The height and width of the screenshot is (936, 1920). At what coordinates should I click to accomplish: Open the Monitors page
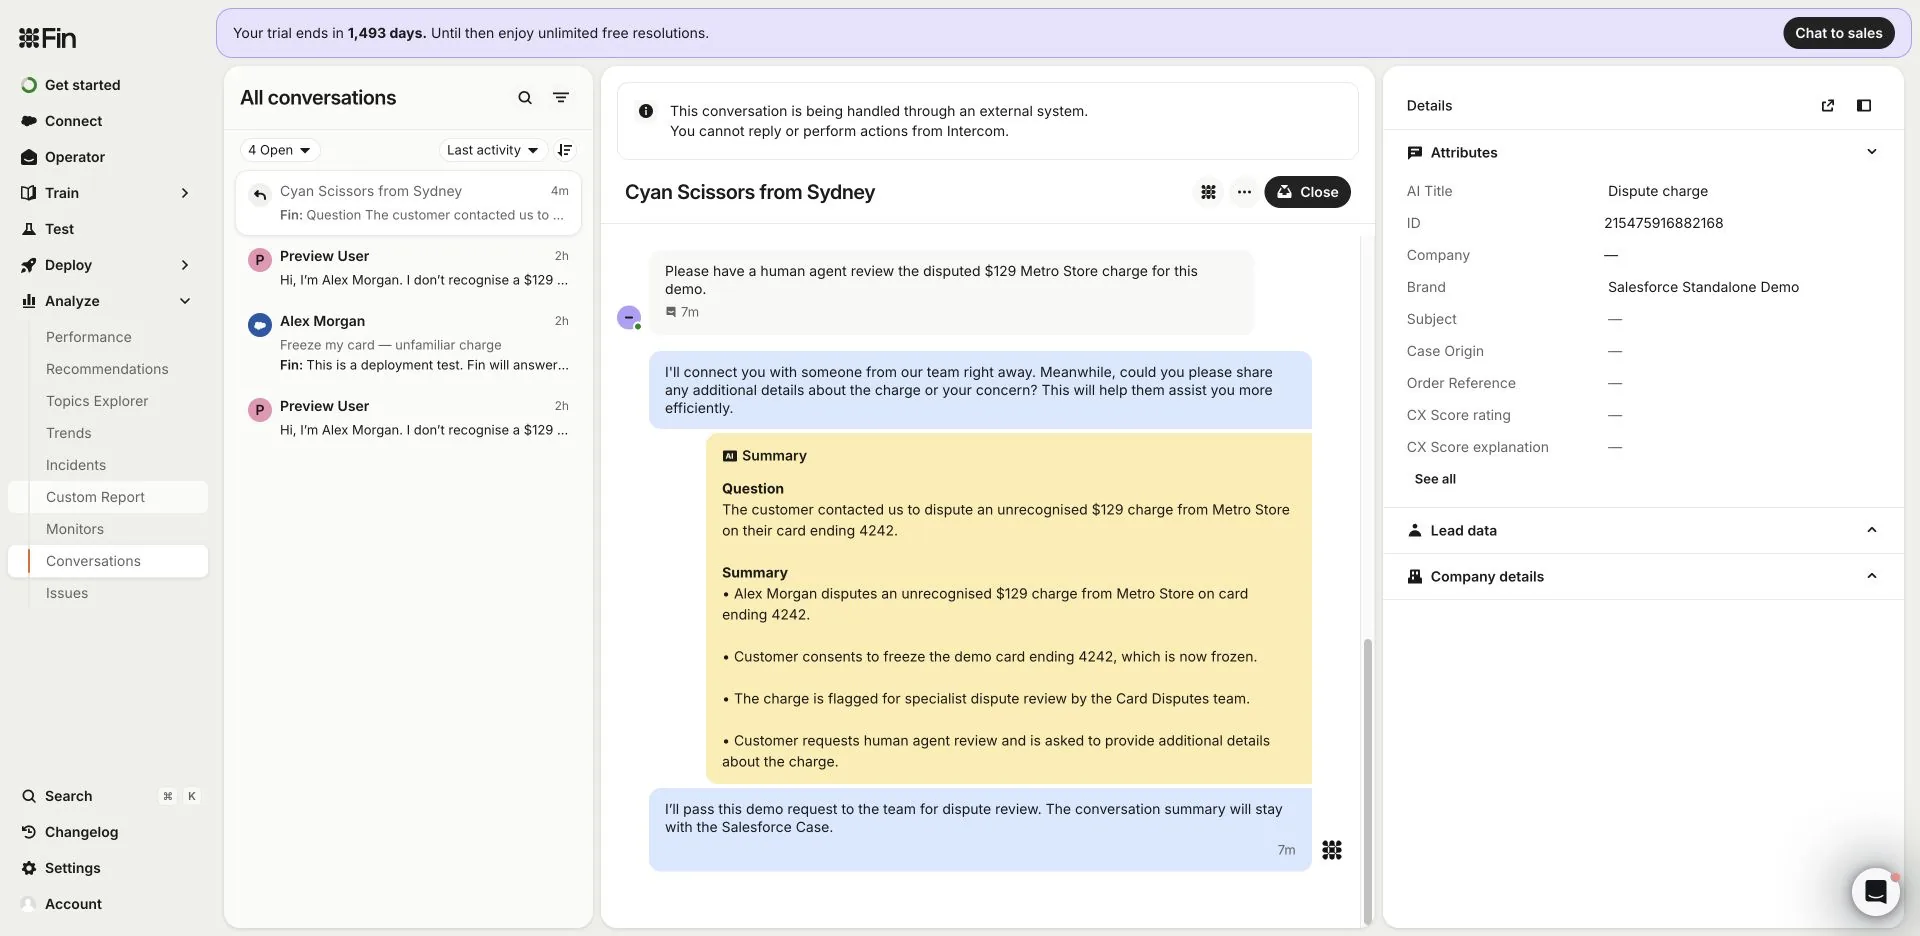(75, 529)
